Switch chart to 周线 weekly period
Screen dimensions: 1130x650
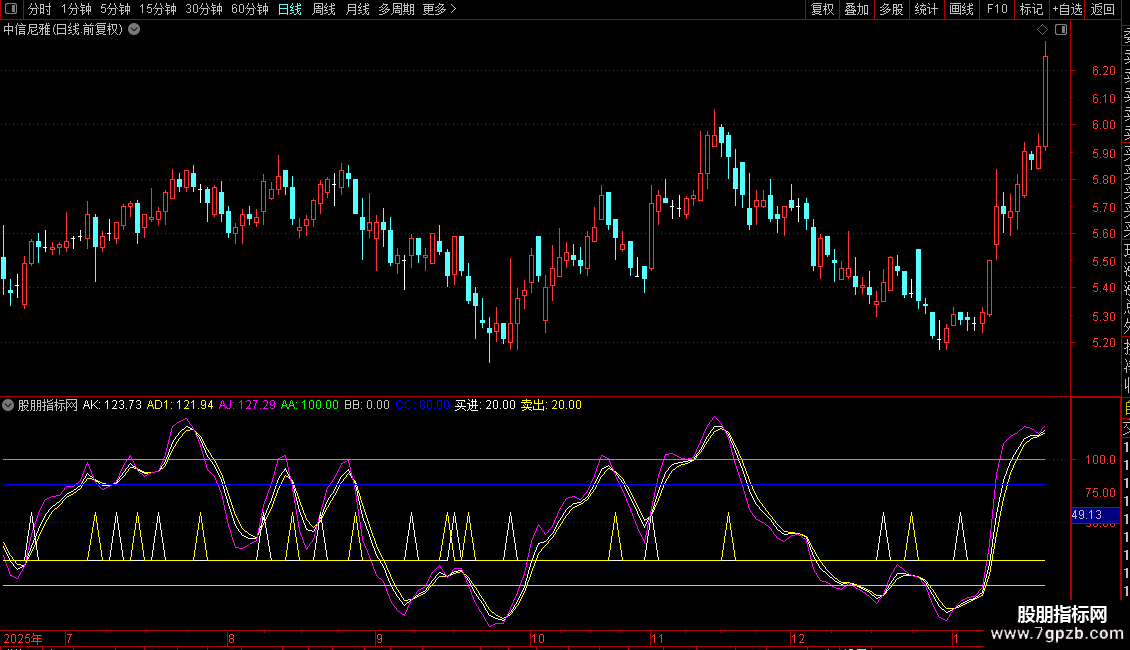(x=324, y=10)
